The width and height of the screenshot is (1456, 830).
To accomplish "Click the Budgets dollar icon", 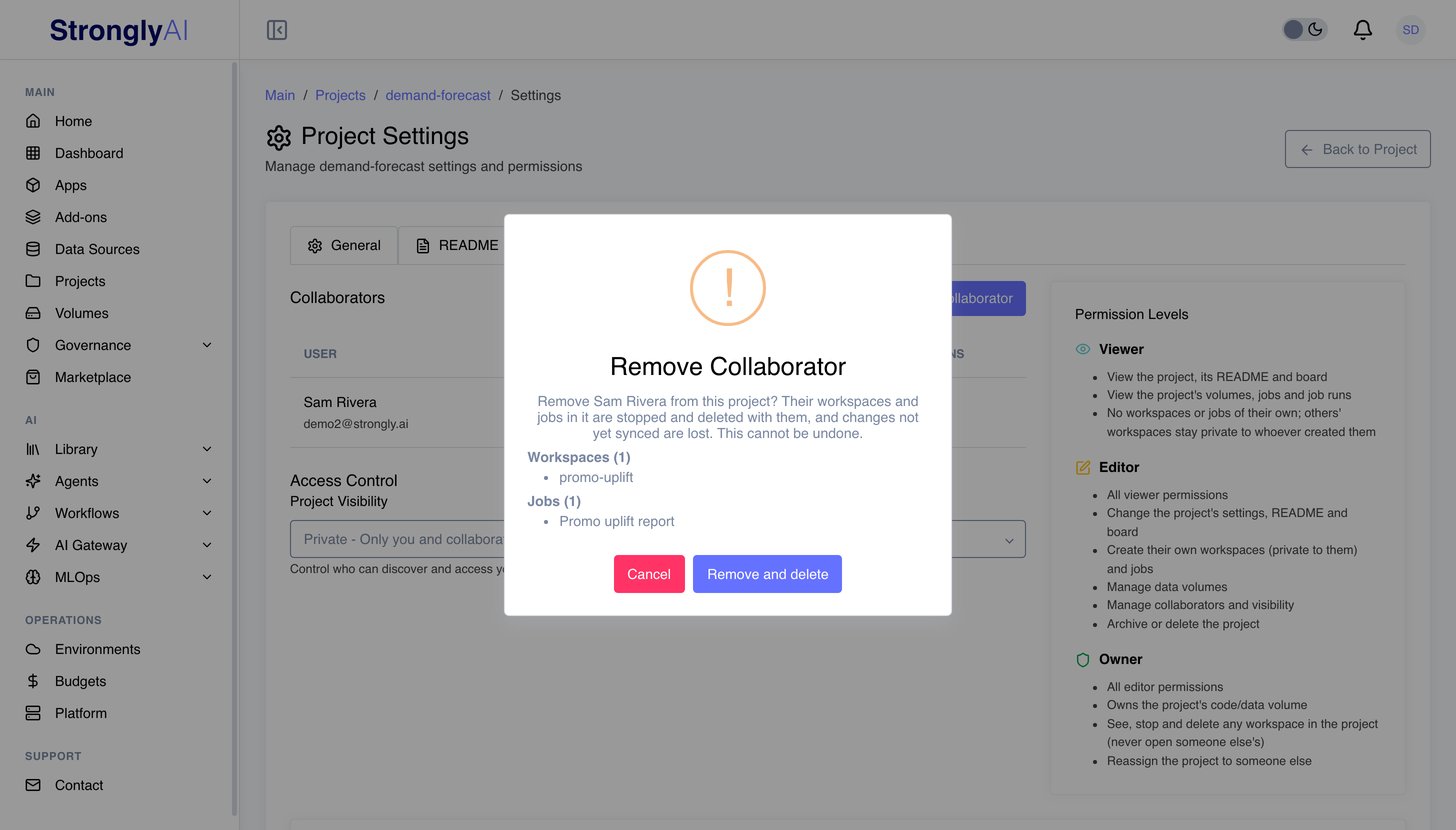I will coord(33,681).
